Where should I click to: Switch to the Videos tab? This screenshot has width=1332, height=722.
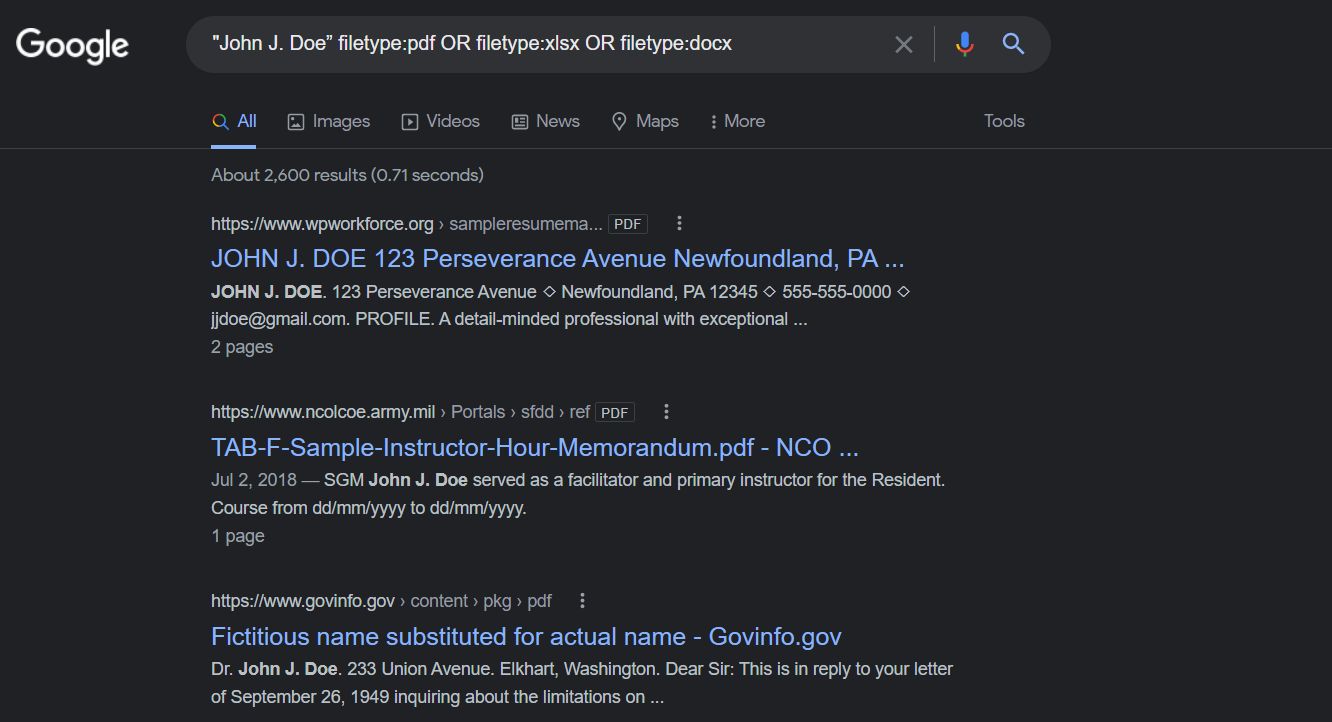click(441, 121)
